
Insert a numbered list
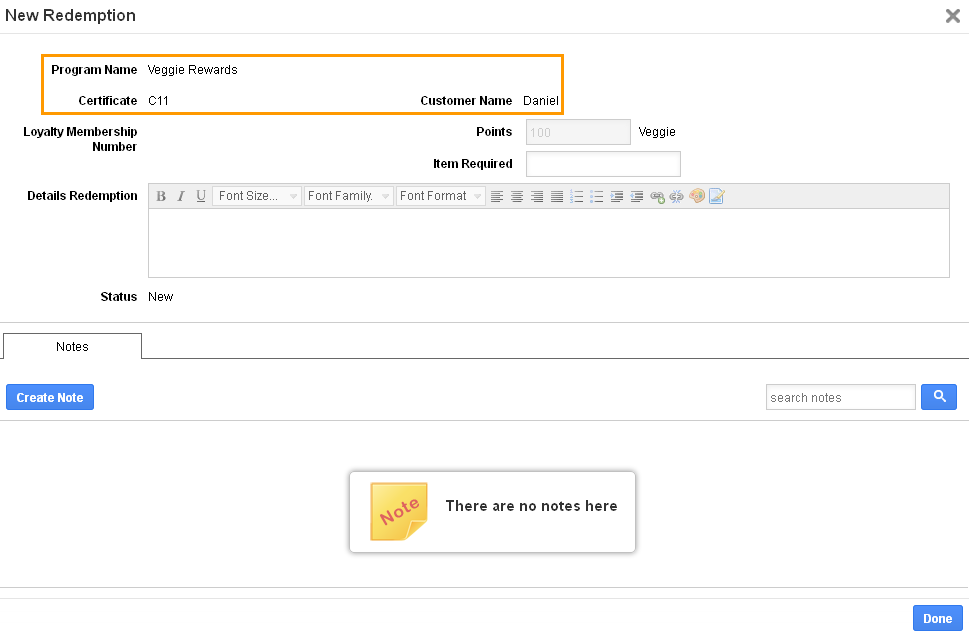[577, 196]
